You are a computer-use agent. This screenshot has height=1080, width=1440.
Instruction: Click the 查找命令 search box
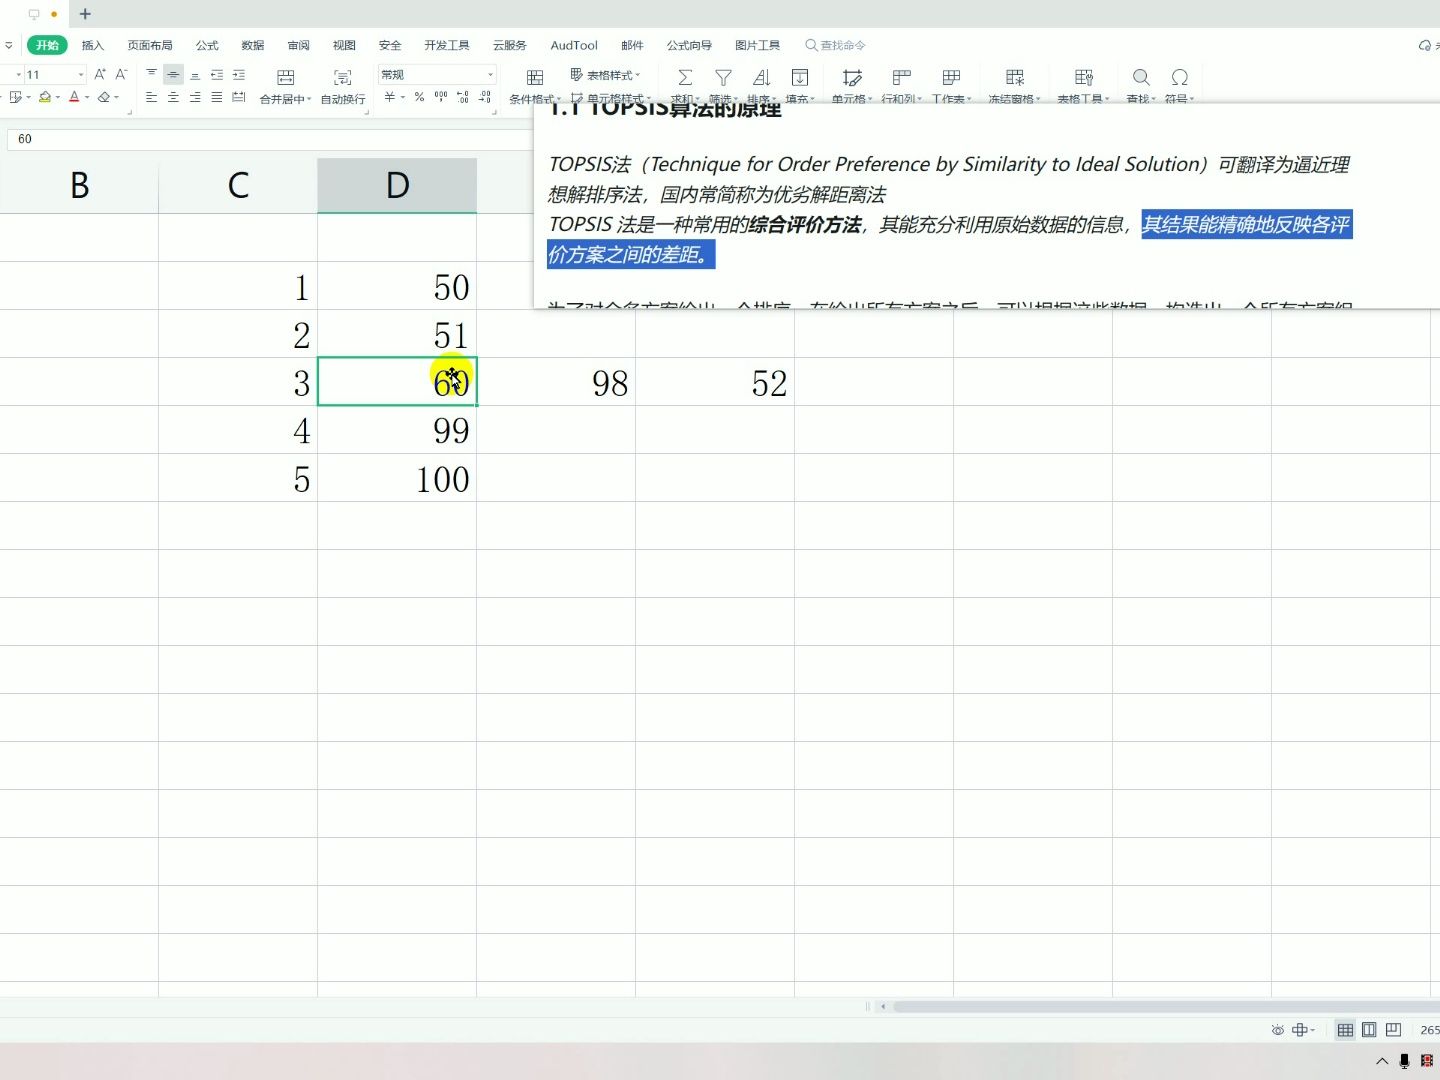[x=836, y=45]
